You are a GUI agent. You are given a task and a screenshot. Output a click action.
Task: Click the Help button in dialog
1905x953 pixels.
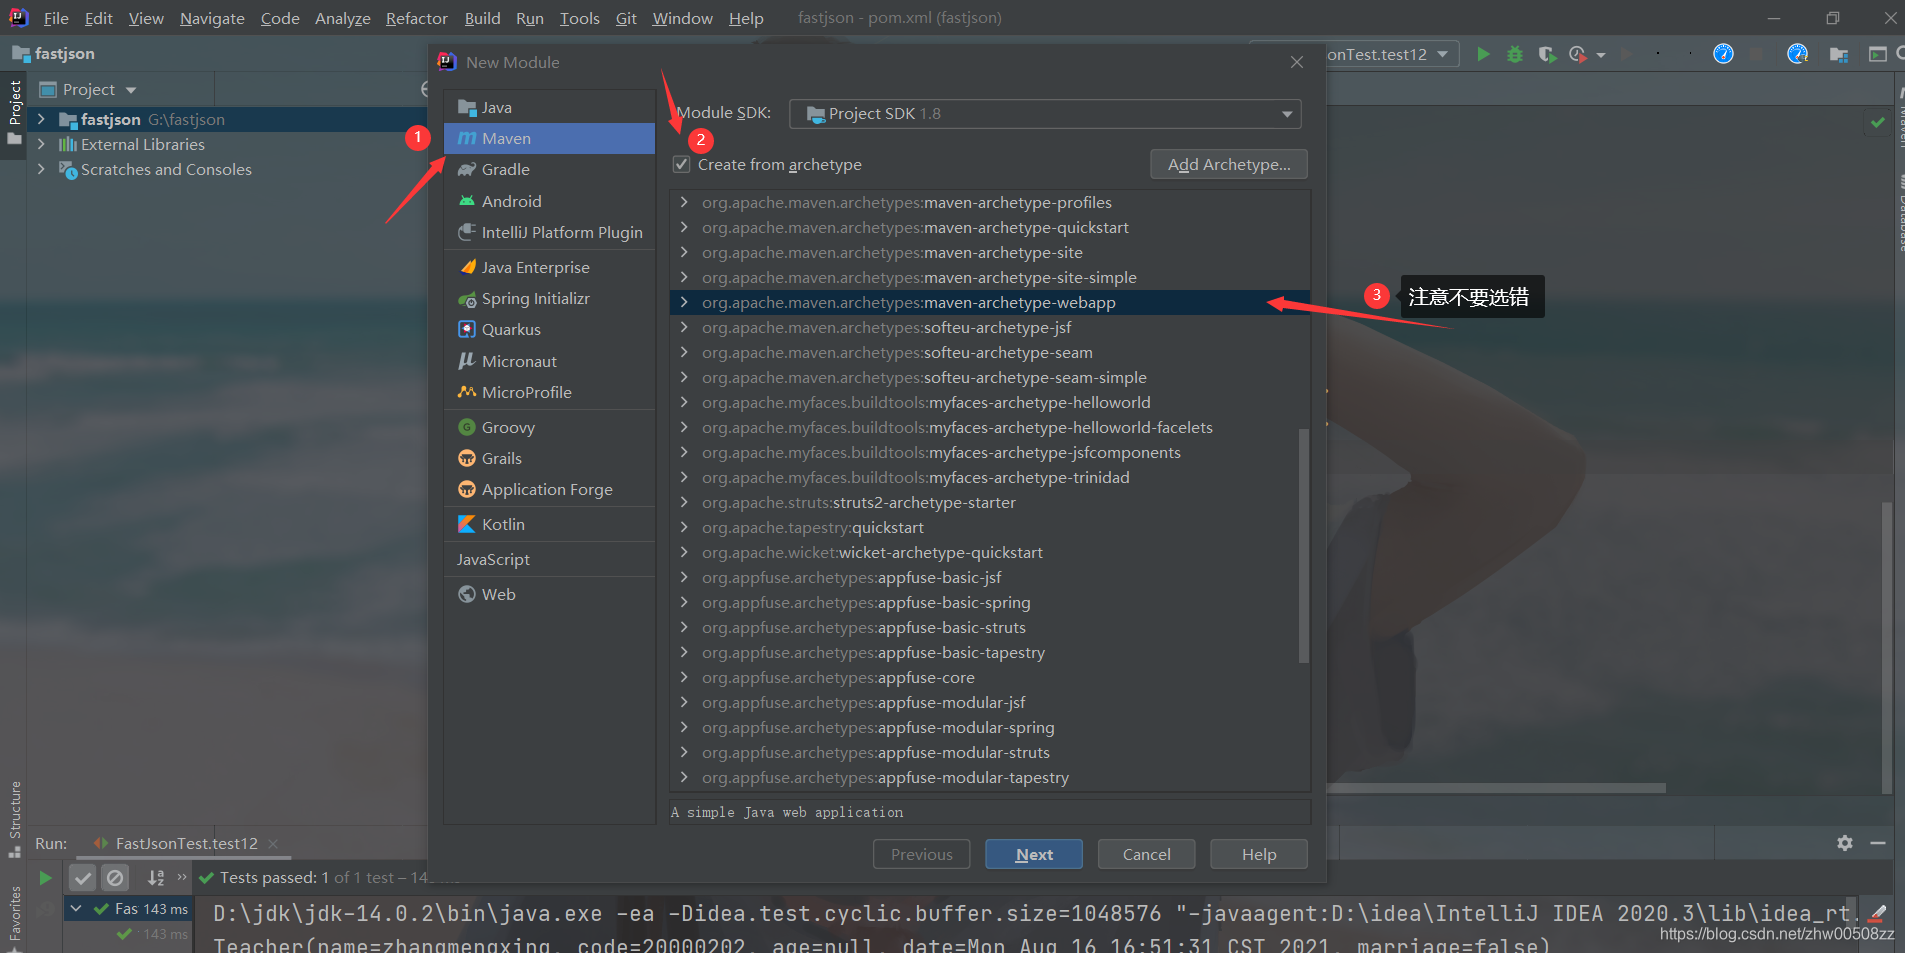pyautogui.click(x=1259, y=854)
